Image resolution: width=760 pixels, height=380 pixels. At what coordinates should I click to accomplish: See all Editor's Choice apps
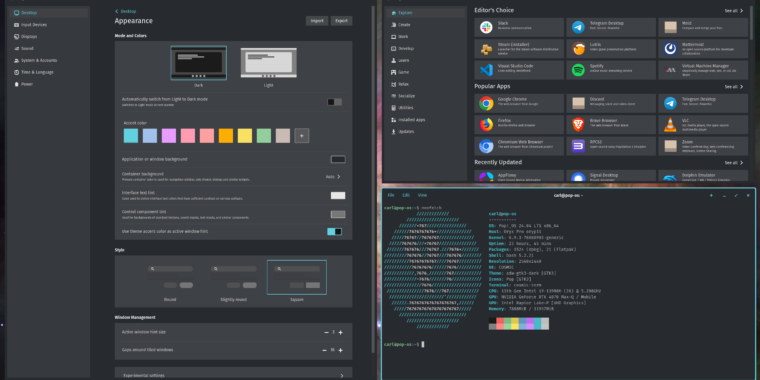point(734,11)
